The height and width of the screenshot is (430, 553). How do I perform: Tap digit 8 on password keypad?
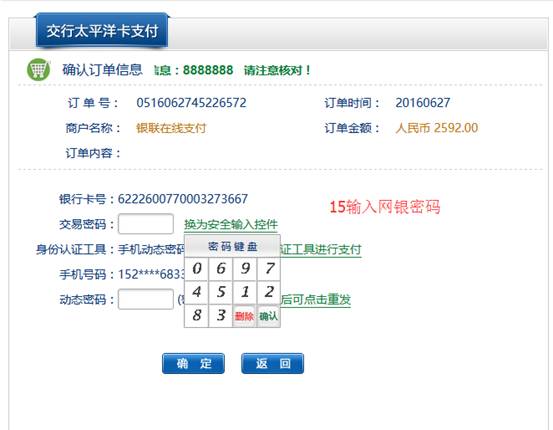point(197,315)
